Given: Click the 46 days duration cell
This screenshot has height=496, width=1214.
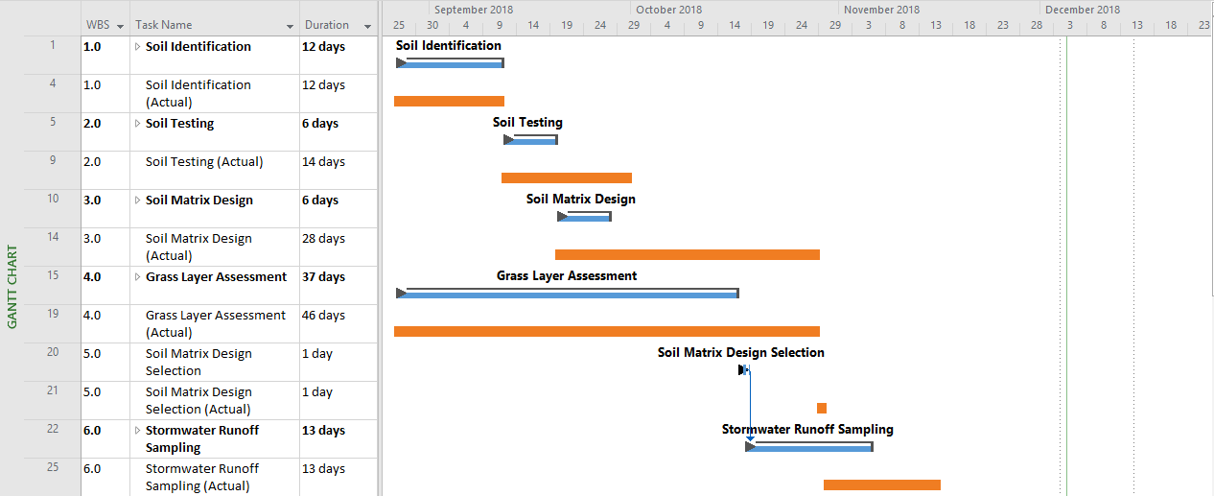Looking at the screenshot, I should click(x=337, y=316).
